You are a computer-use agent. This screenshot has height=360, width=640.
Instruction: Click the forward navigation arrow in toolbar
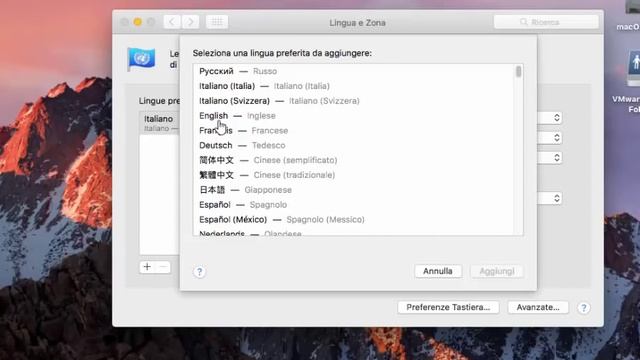pyautogui.click(x=191, y=22)
